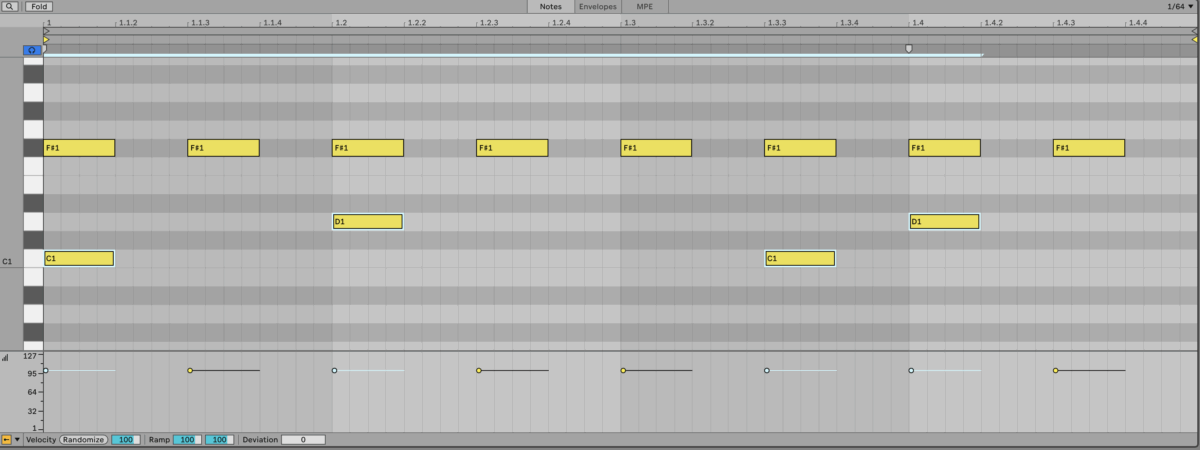Toggle the blue headphone preview button
Screen dimensions: 1200x450
[x=32, y=49]
